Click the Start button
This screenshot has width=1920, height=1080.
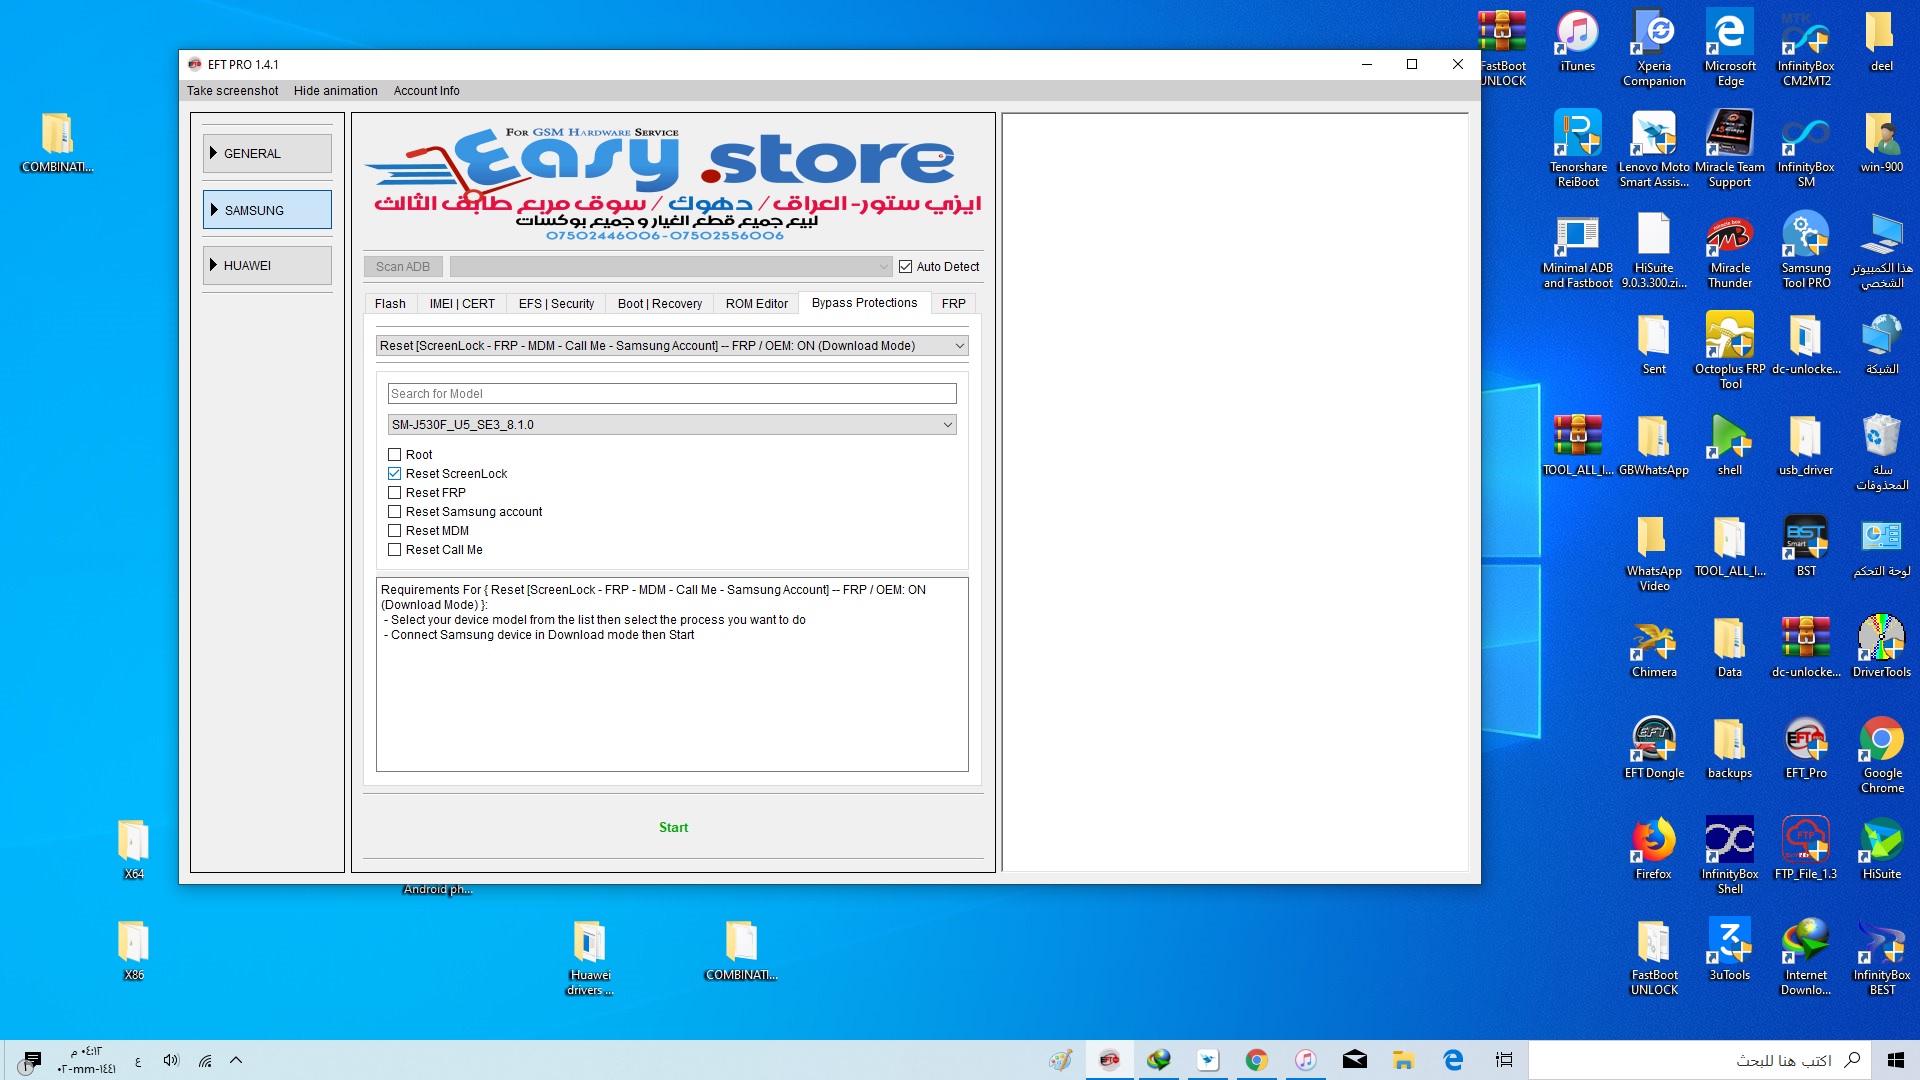click(673, 828)
